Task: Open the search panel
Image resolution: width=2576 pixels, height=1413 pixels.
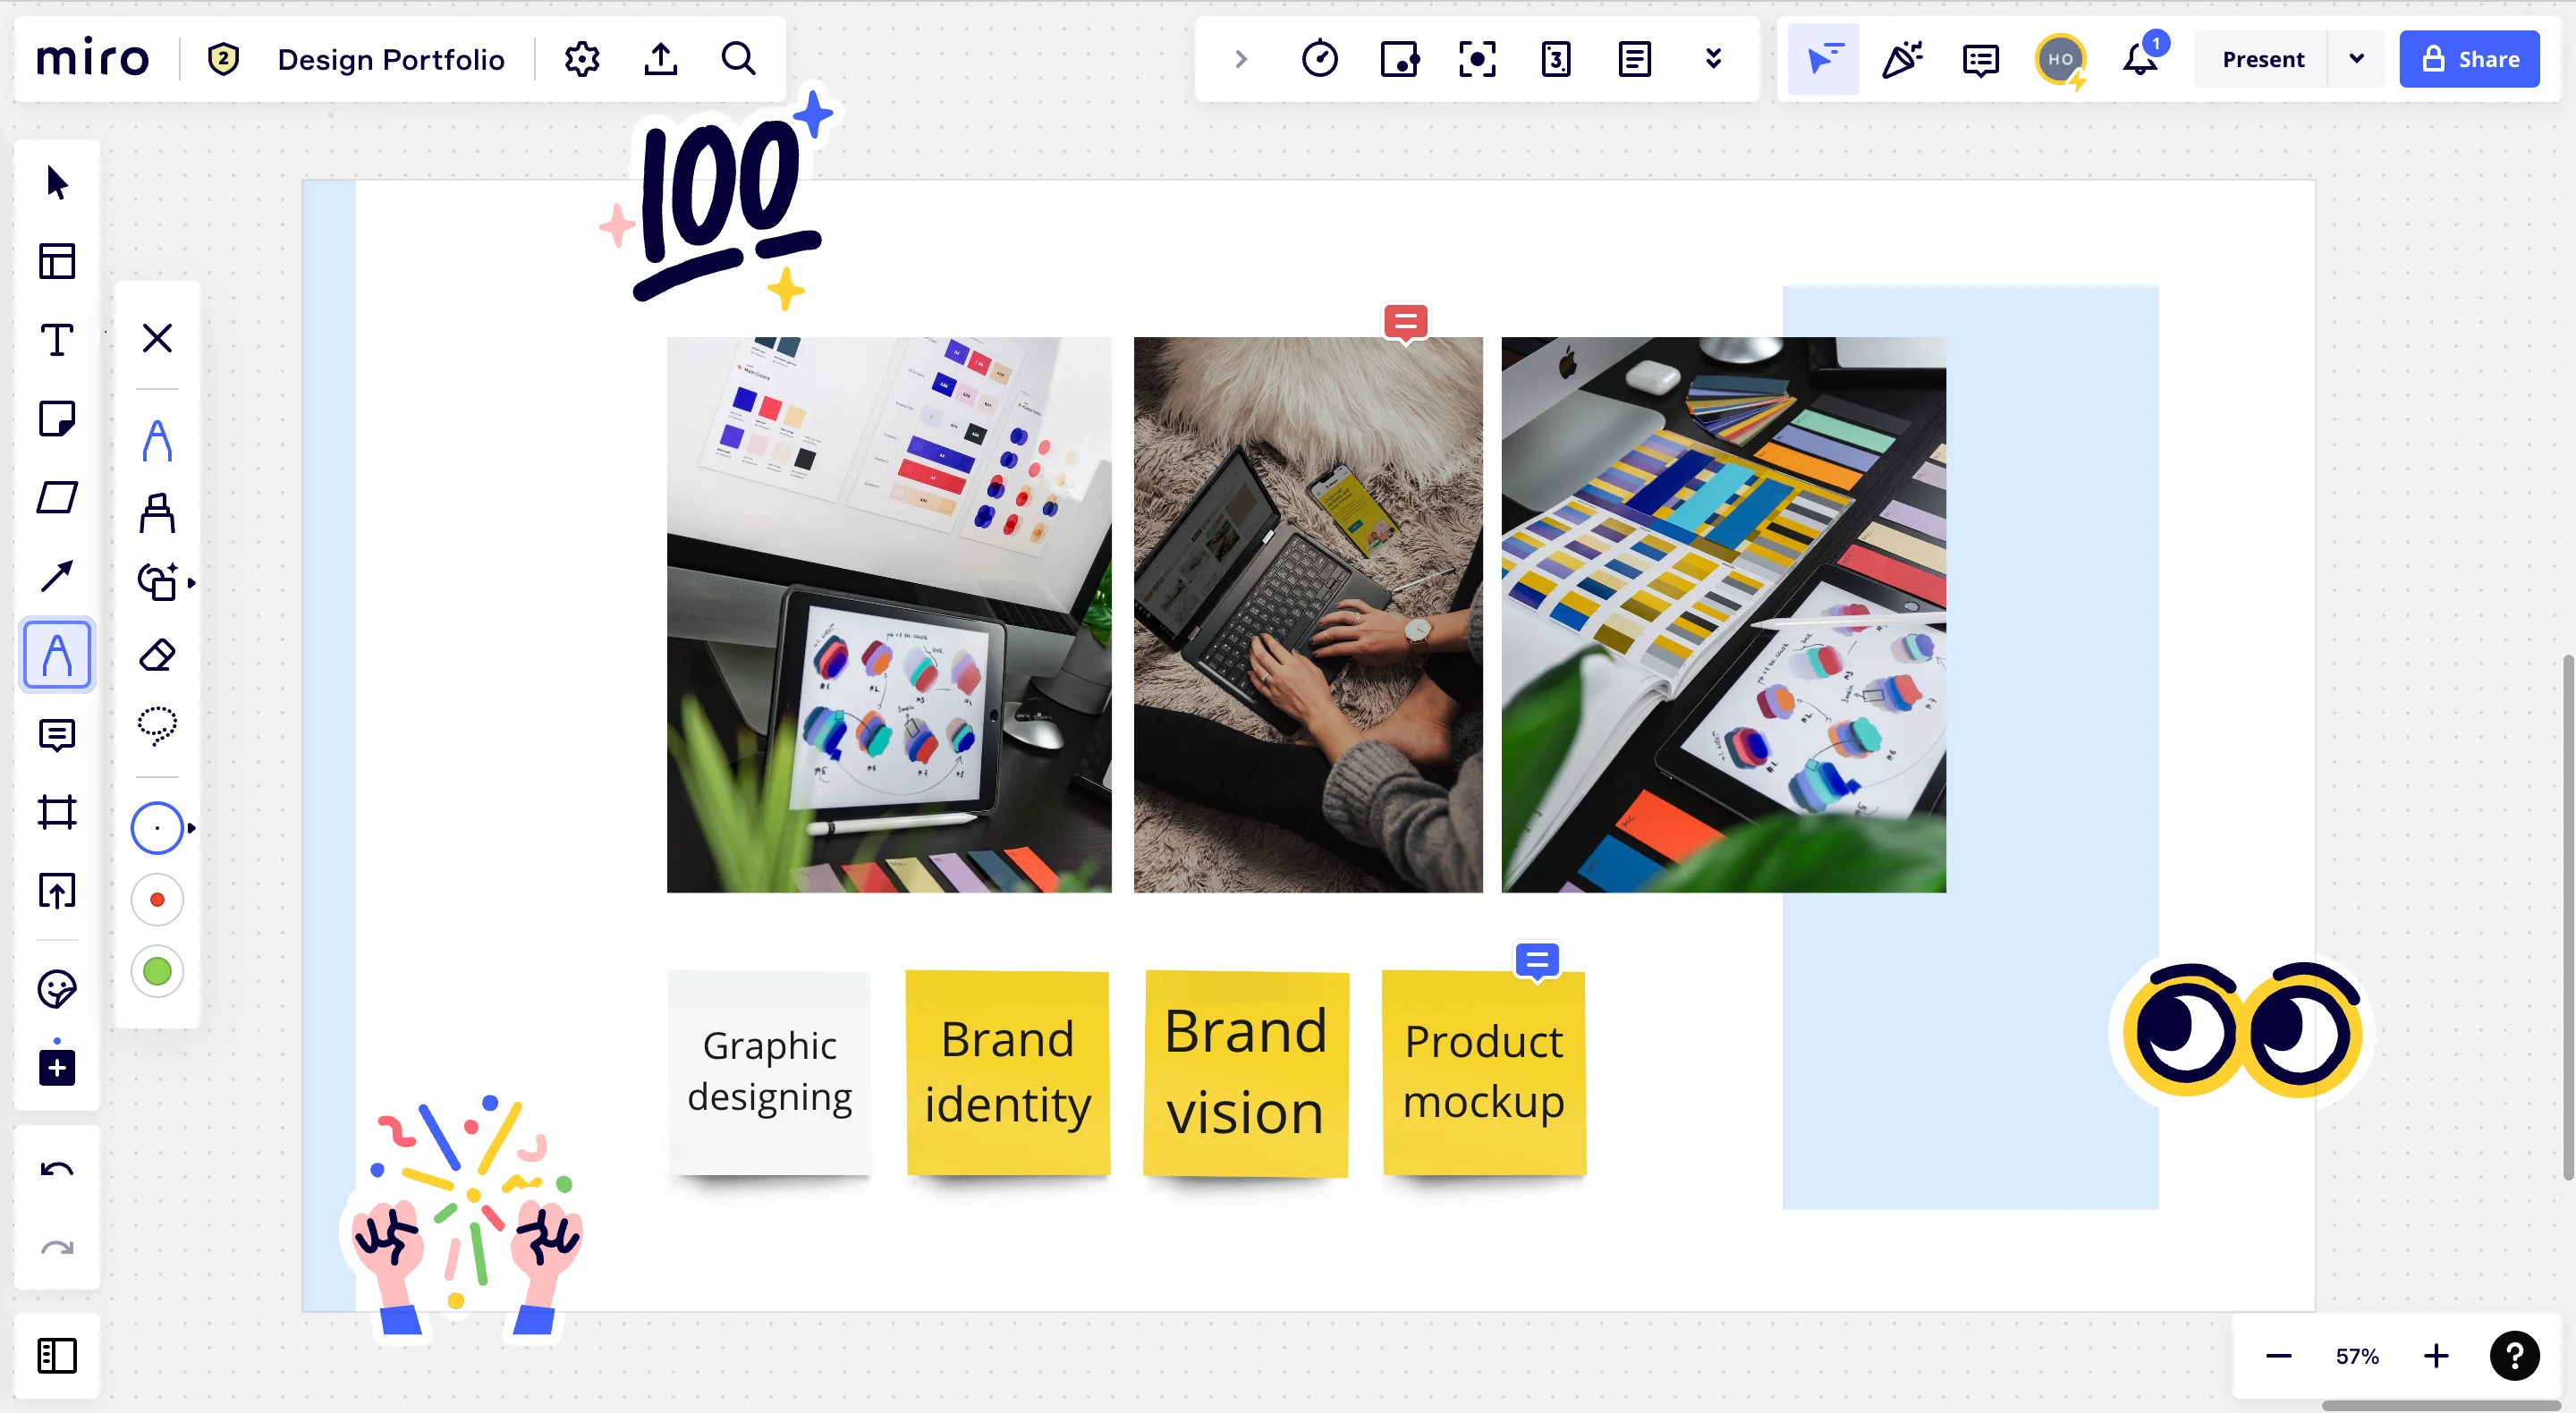Action: (739, 57)
